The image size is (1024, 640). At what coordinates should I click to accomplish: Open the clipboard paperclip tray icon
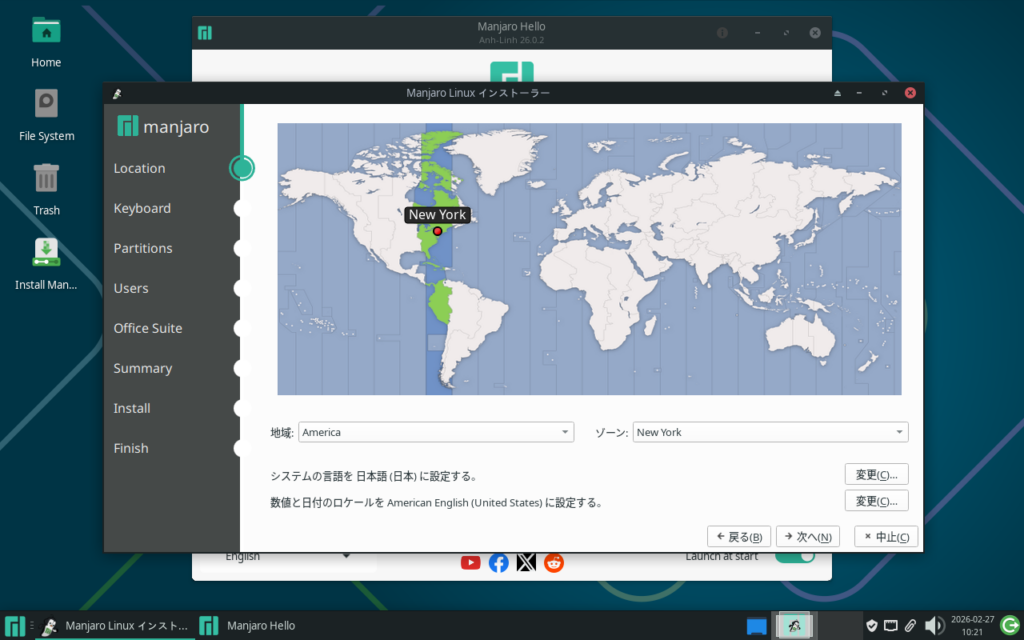pyautogui.click(x=910, y=626)
